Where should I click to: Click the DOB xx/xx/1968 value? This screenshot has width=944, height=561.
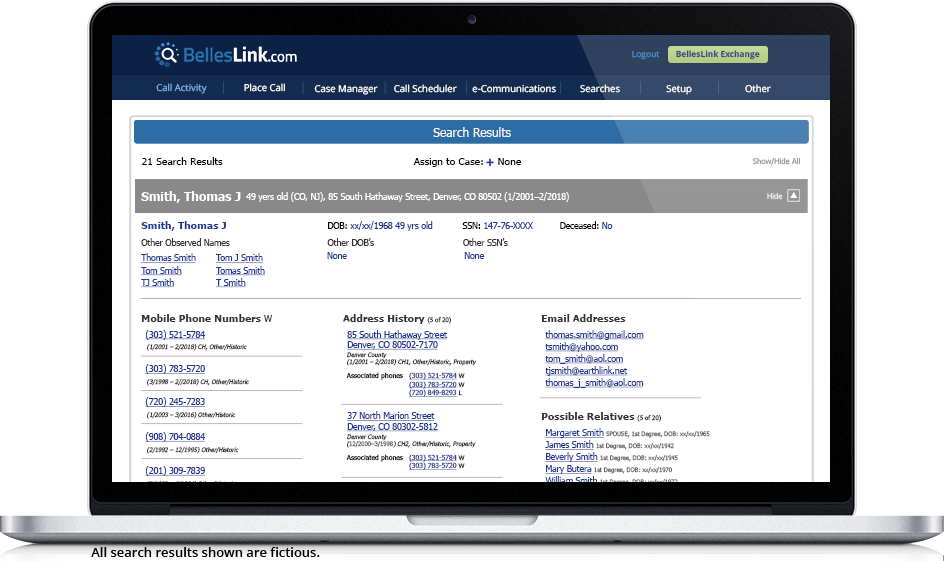coord(391,226)
